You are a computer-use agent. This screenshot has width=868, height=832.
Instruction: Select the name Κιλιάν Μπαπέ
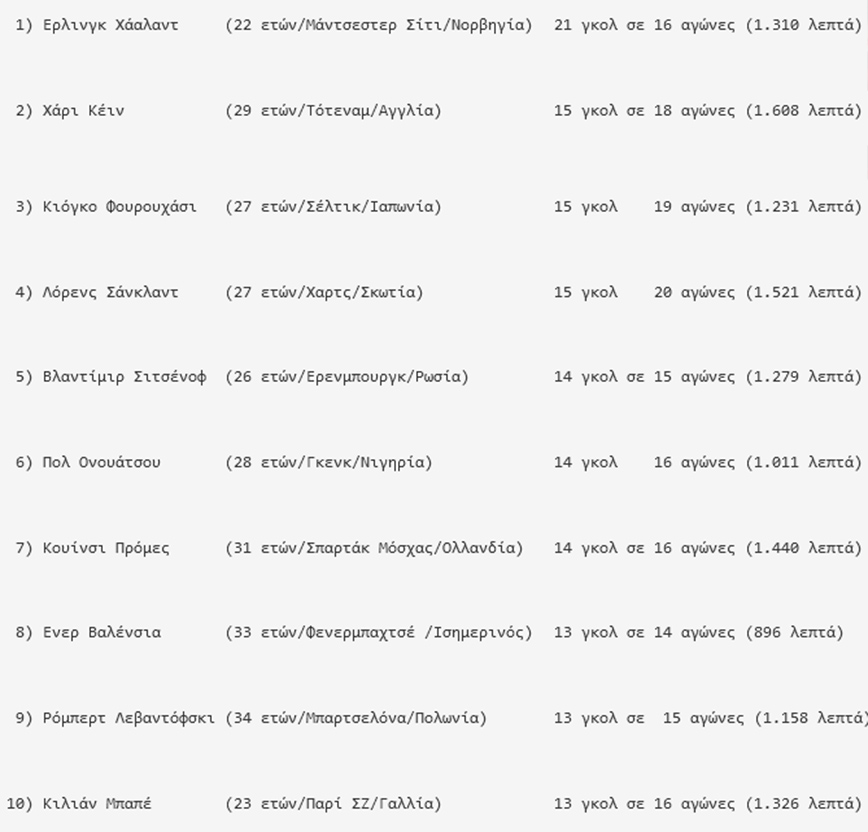[97, 804]
